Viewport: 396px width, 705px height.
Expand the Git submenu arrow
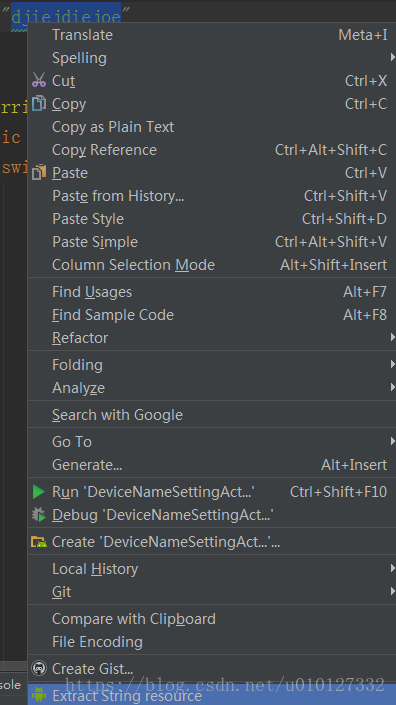click(393, 592)
